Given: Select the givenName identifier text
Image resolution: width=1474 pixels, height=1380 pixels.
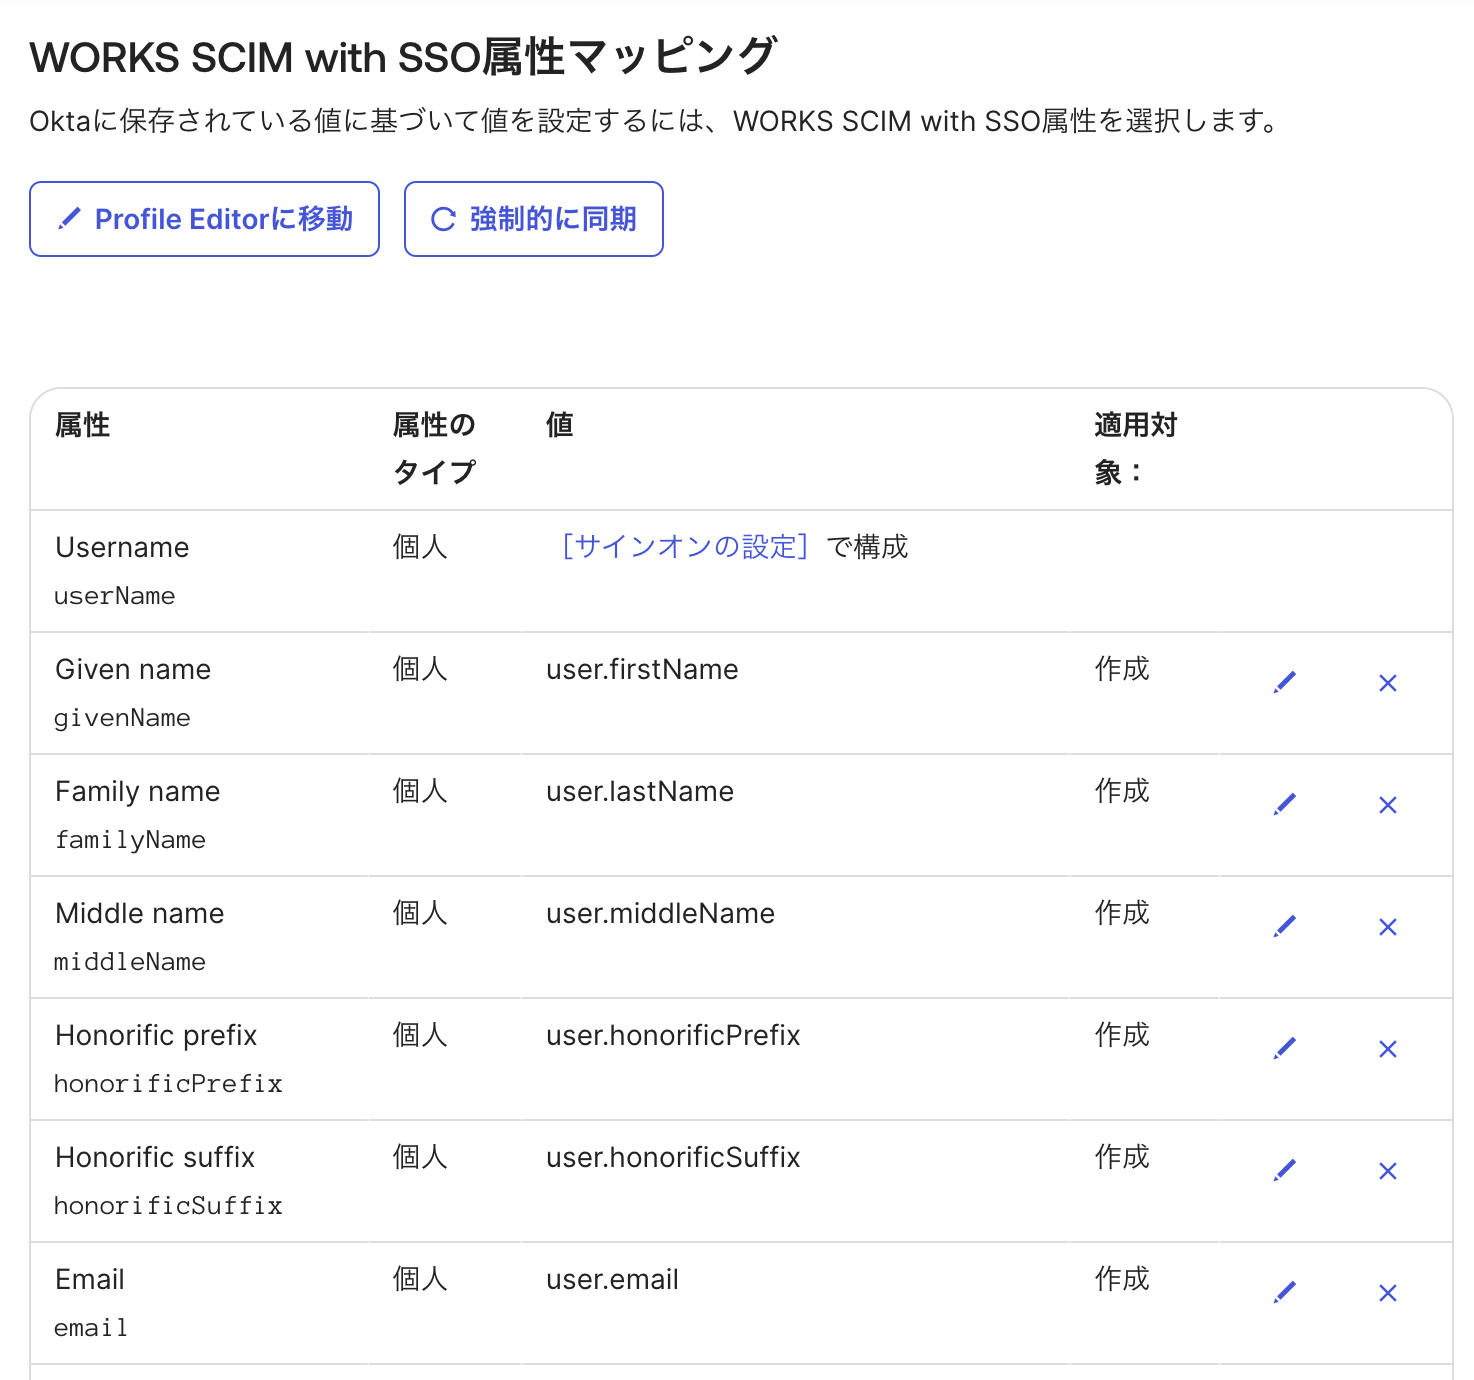Looking at the screenshot, I should click(122, 718).
